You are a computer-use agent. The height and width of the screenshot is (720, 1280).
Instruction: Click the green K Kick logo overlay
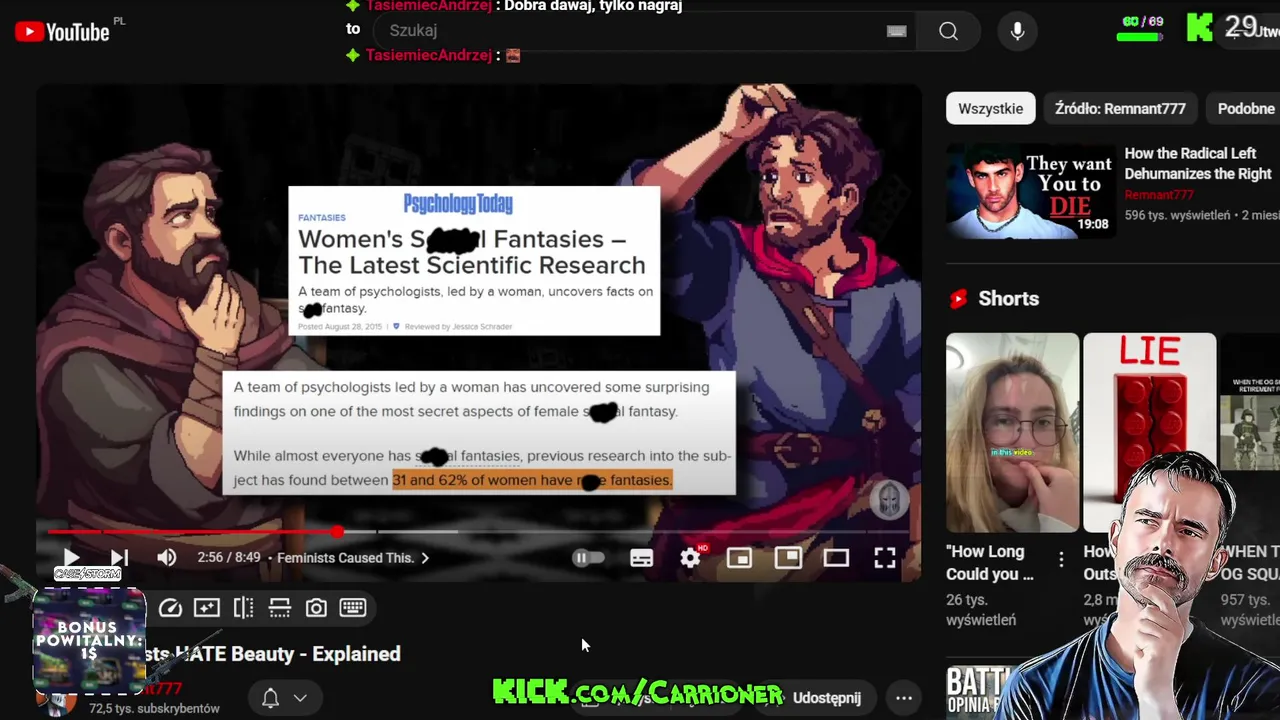tap(1200, 28)
